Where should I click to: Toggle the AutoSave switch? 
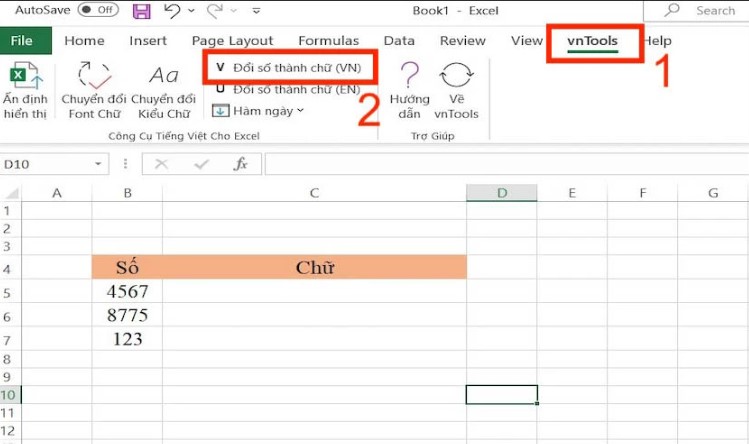98,10
